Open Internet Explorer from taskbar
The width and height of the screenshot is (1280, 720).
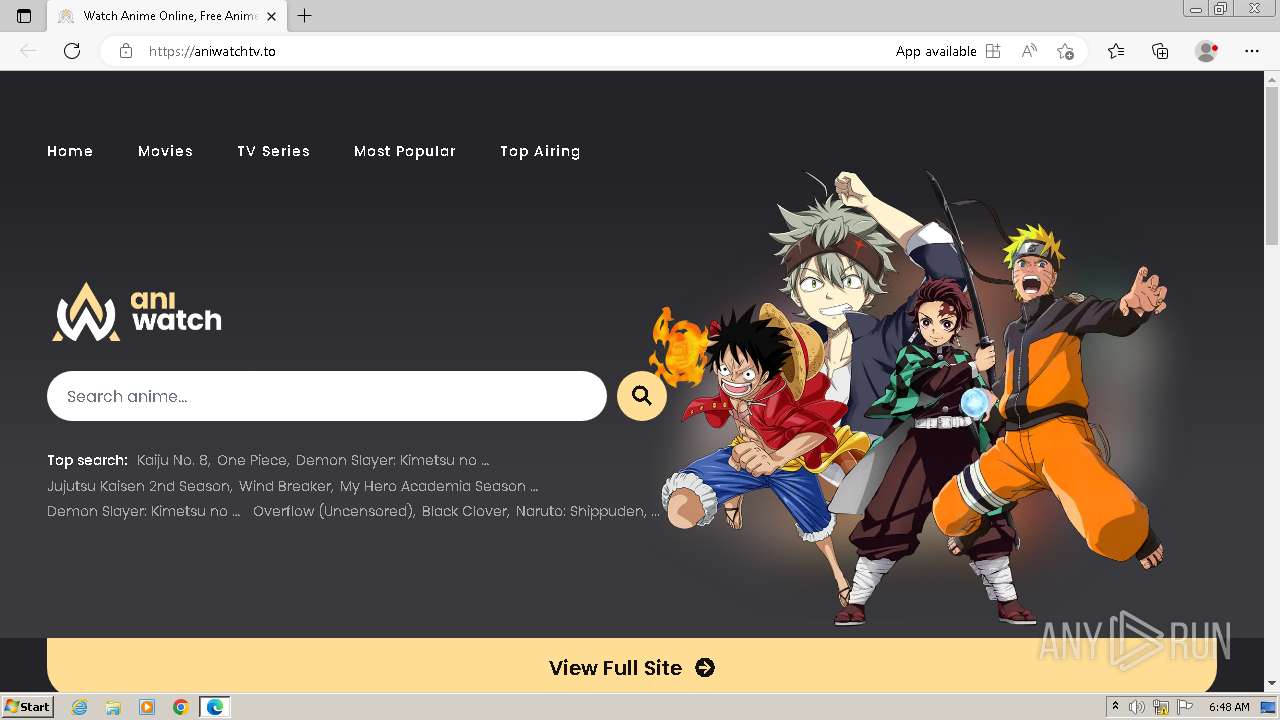click(80, 707)
